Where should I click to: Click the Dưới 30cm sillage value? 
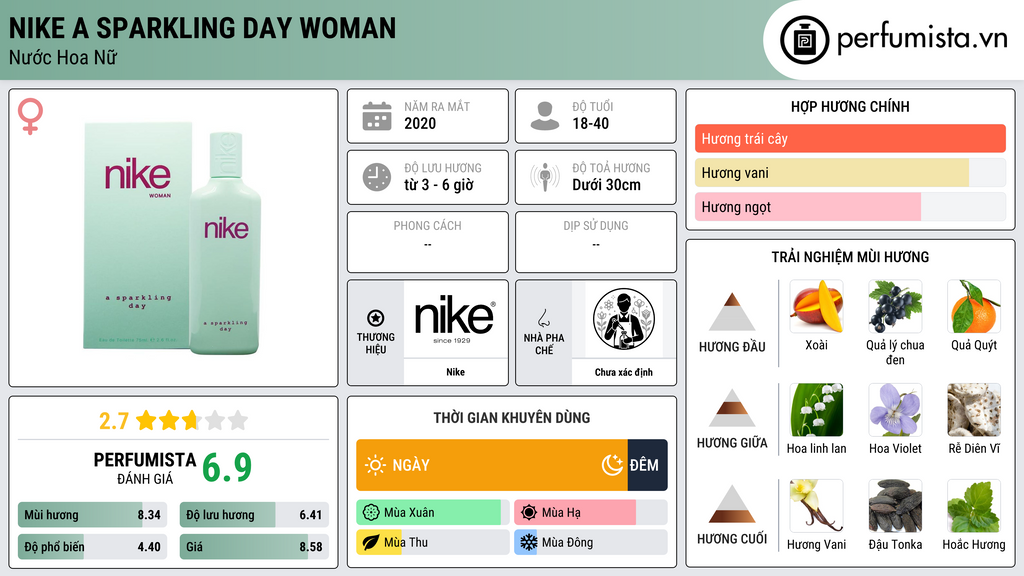pyautogui.click(x=606, y=185)
